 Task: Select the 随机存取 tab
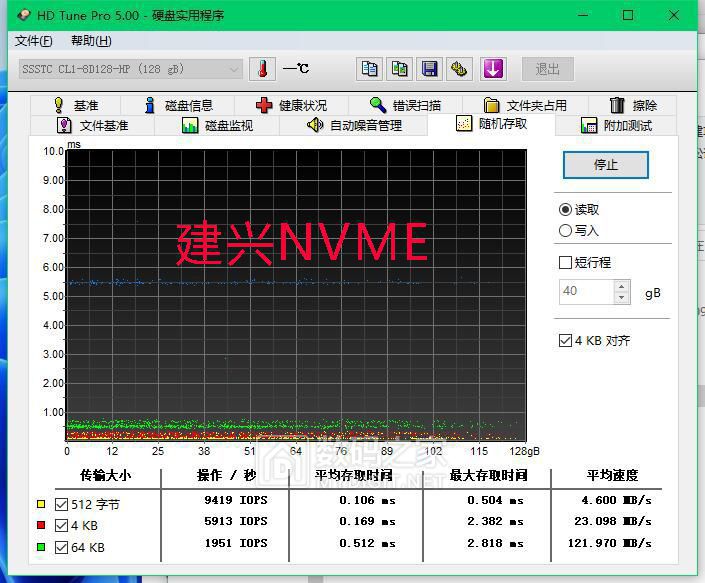point(491,124)
